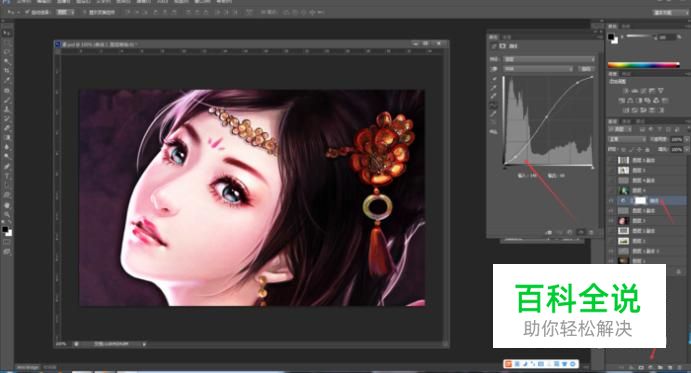
Task: Open the RGB channel dropdown in Curves
Action: pos(538,69)
